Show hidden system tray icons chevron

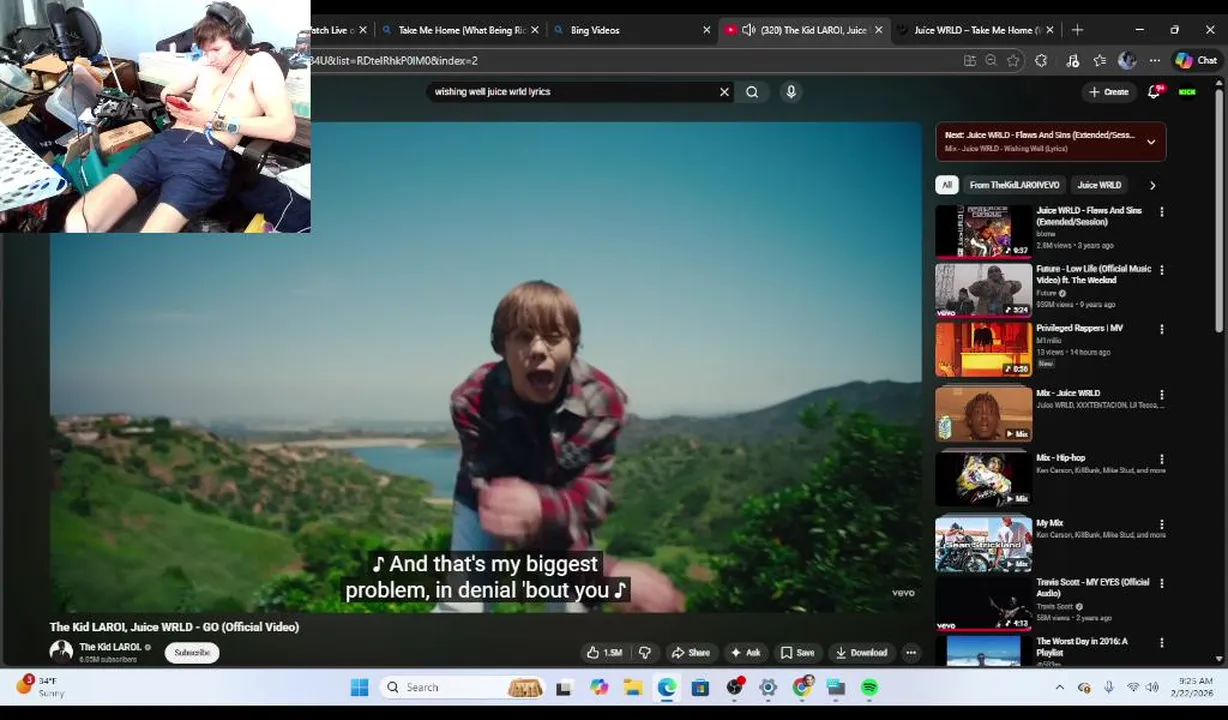click(x=1060, y=687)
